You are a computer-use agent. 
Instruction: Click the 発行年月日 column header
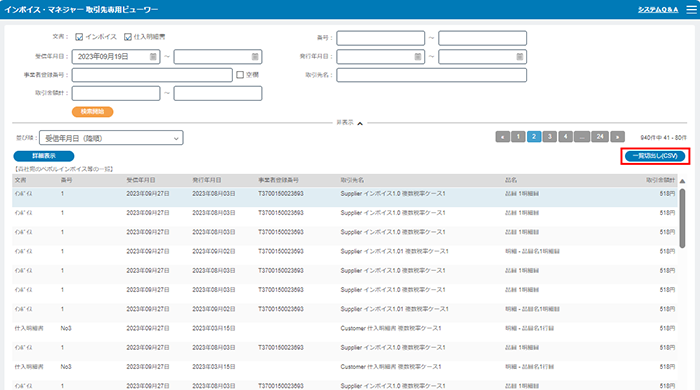[207, 180]
